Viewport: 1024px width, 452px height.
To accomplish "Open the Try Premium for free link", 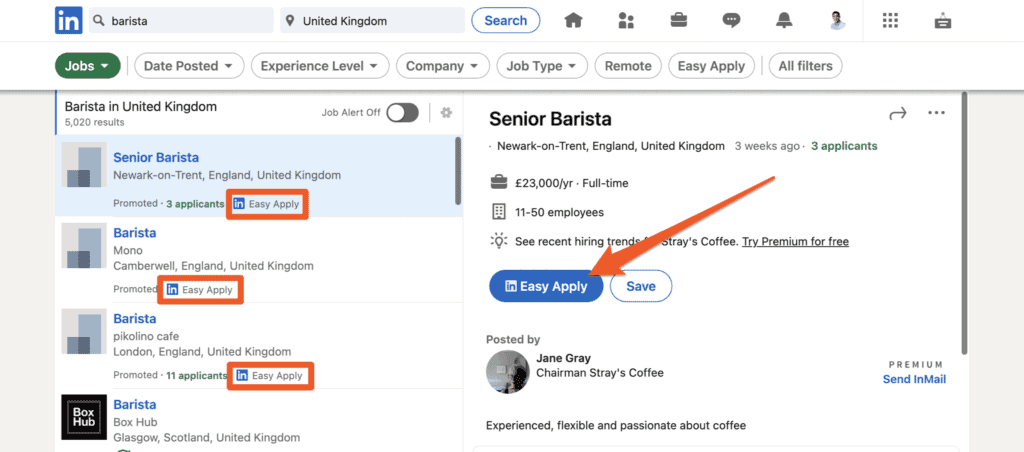I will tap(795, 241).
